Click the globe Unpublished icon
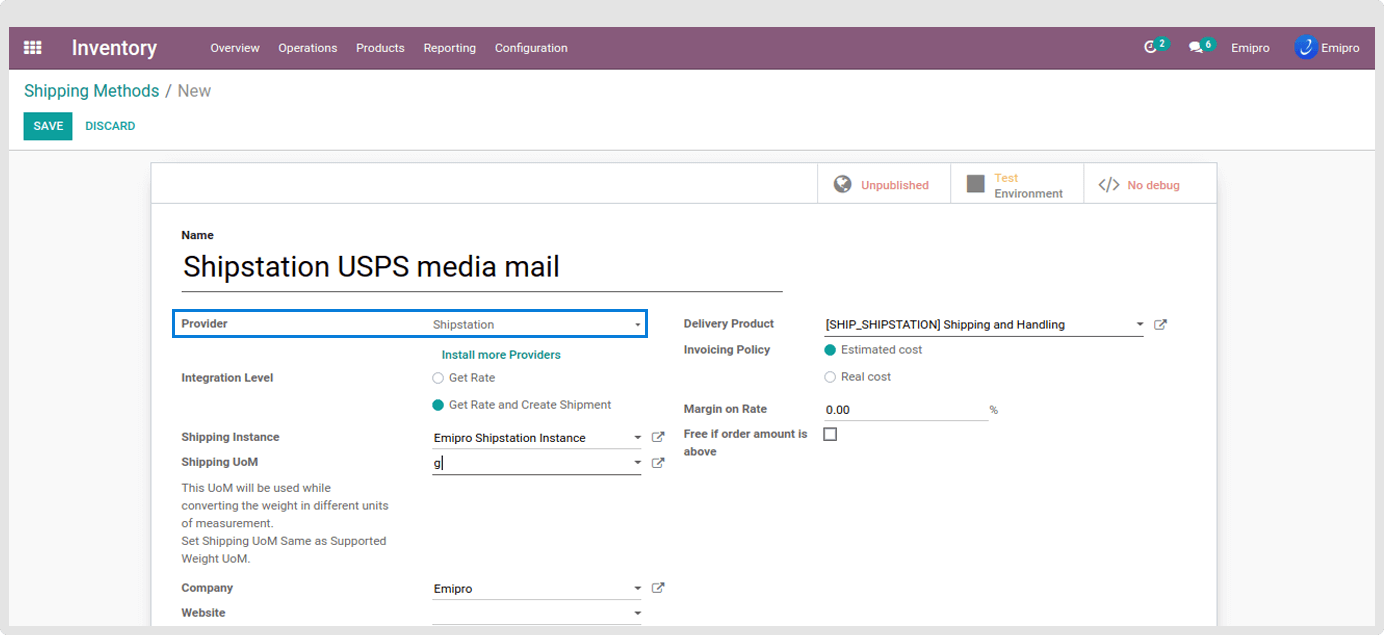The image size is (1384, 635). (x=843, y=184)
